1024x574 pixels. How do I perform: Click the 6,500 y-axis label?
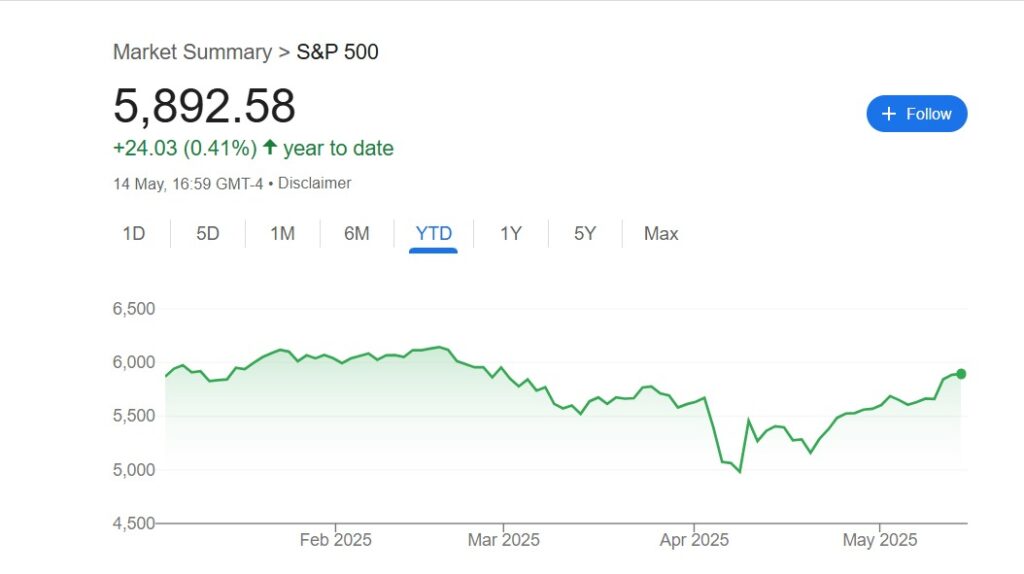point(133,309)
